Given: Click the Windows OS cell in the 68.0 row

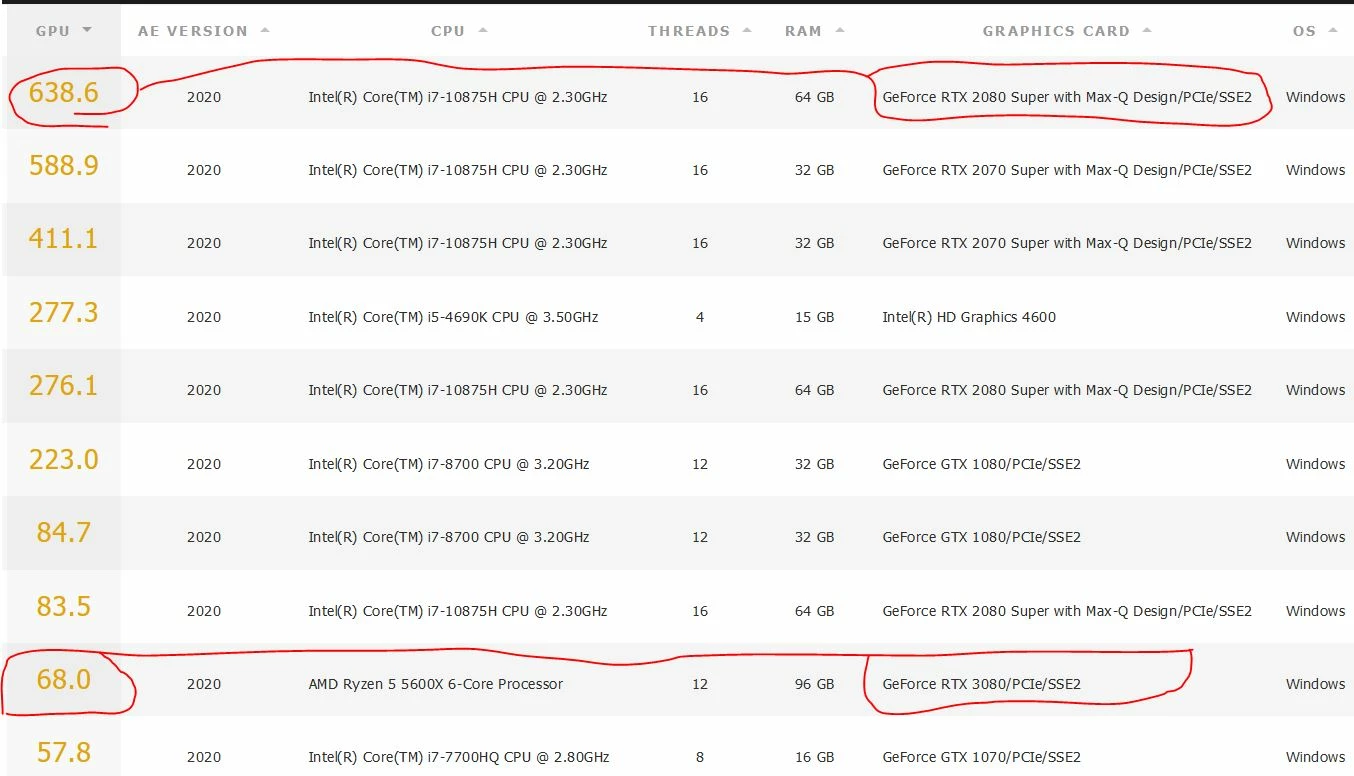Looking at the screenshot, I should 1315,684.
